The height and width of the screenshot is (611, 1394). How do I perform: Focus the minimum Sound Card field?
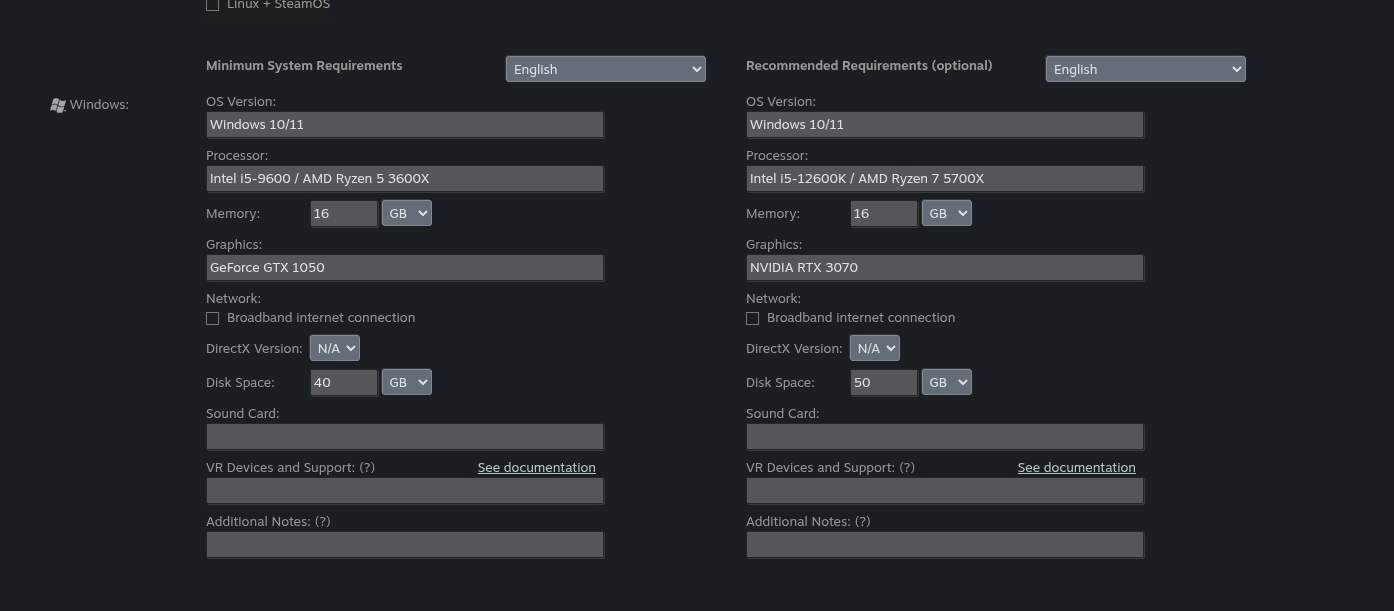tap(405, 437)
